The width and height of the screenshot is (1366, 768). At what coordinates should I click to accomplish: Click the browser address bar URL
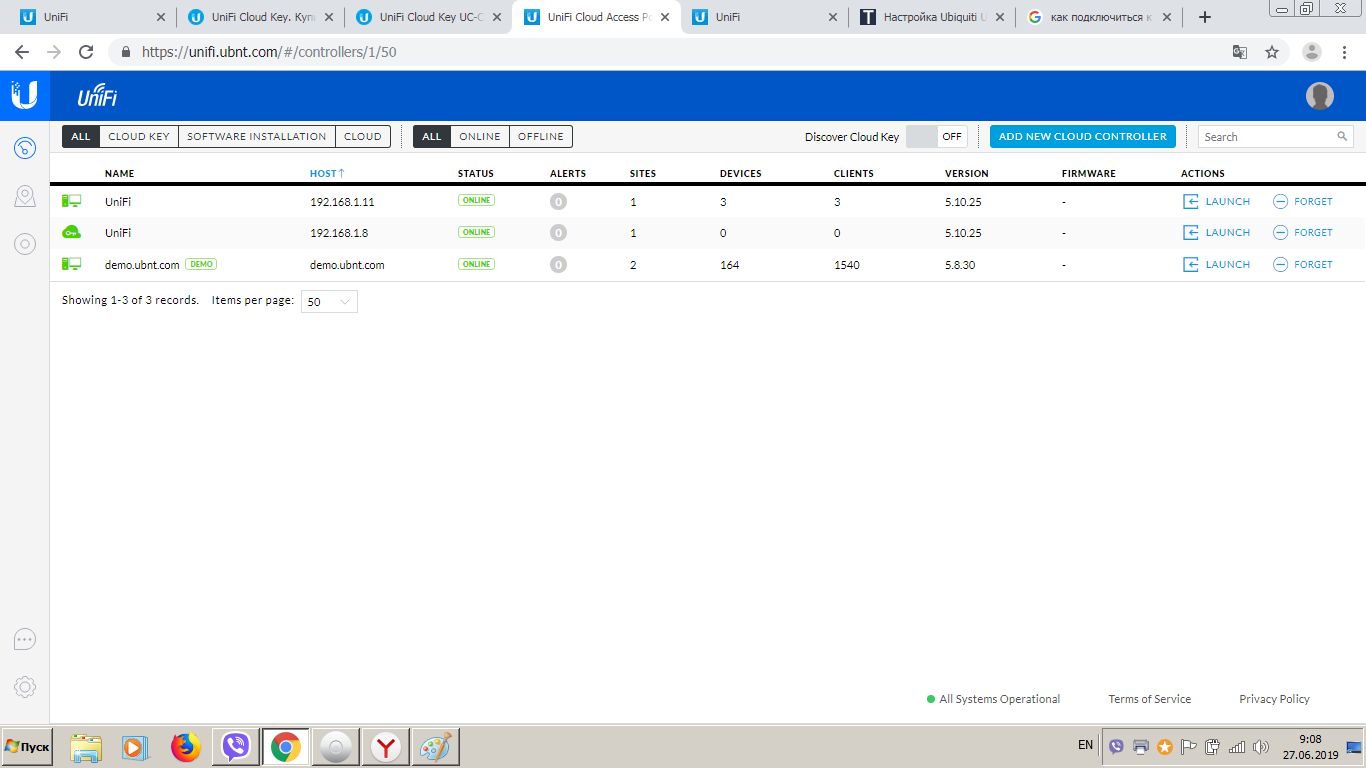[269, 52]
